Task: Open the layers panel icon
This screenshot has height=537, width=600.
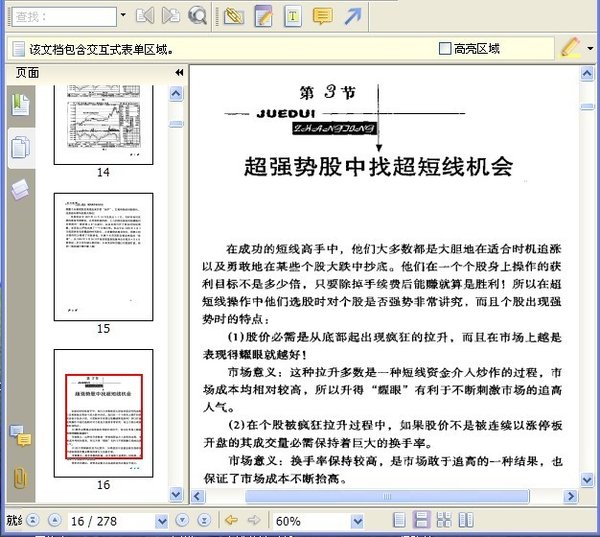Action: coord(21,189)
